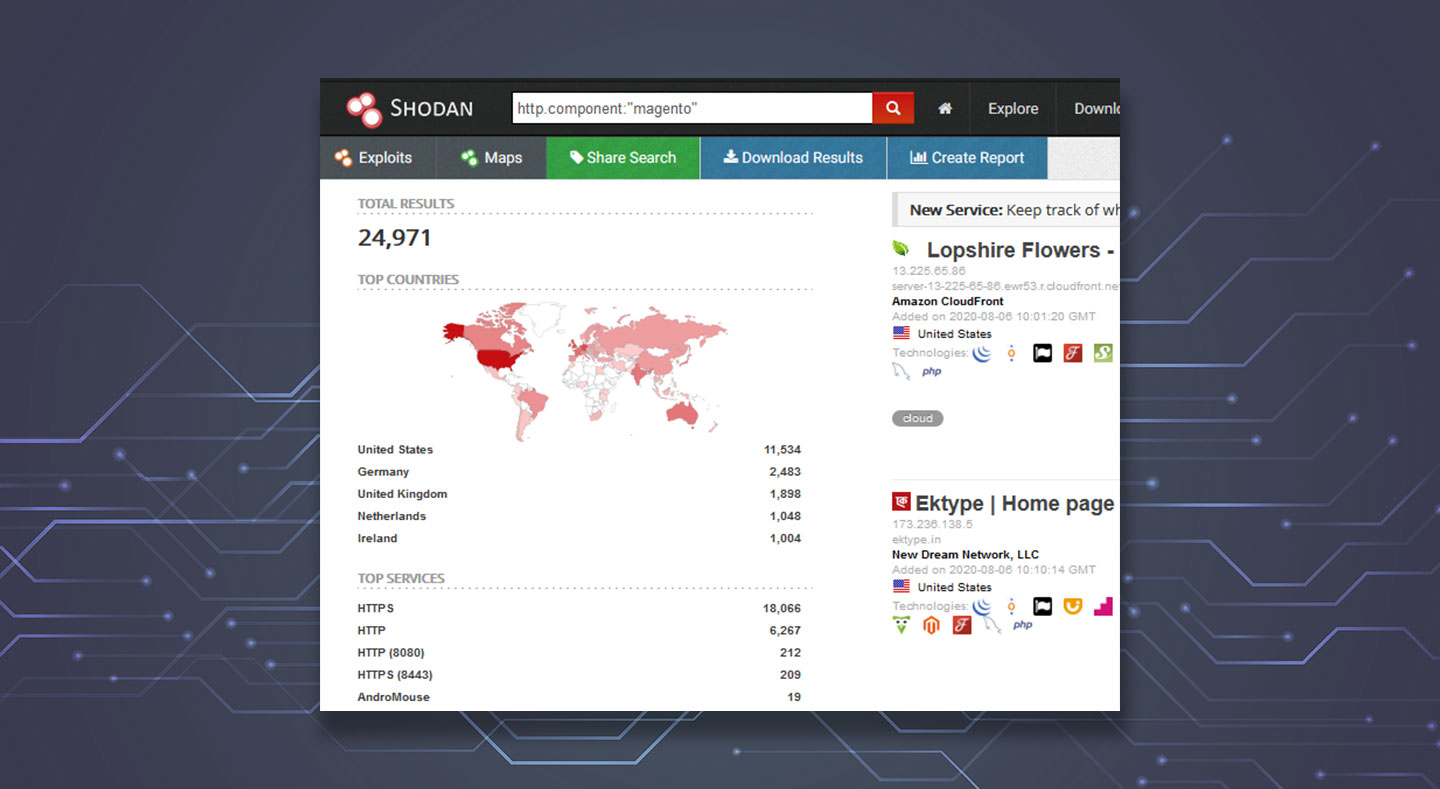Screen dimensions: 1440x789
Task: Click the green owl icon under Ektype
Action: pos(901,626)
